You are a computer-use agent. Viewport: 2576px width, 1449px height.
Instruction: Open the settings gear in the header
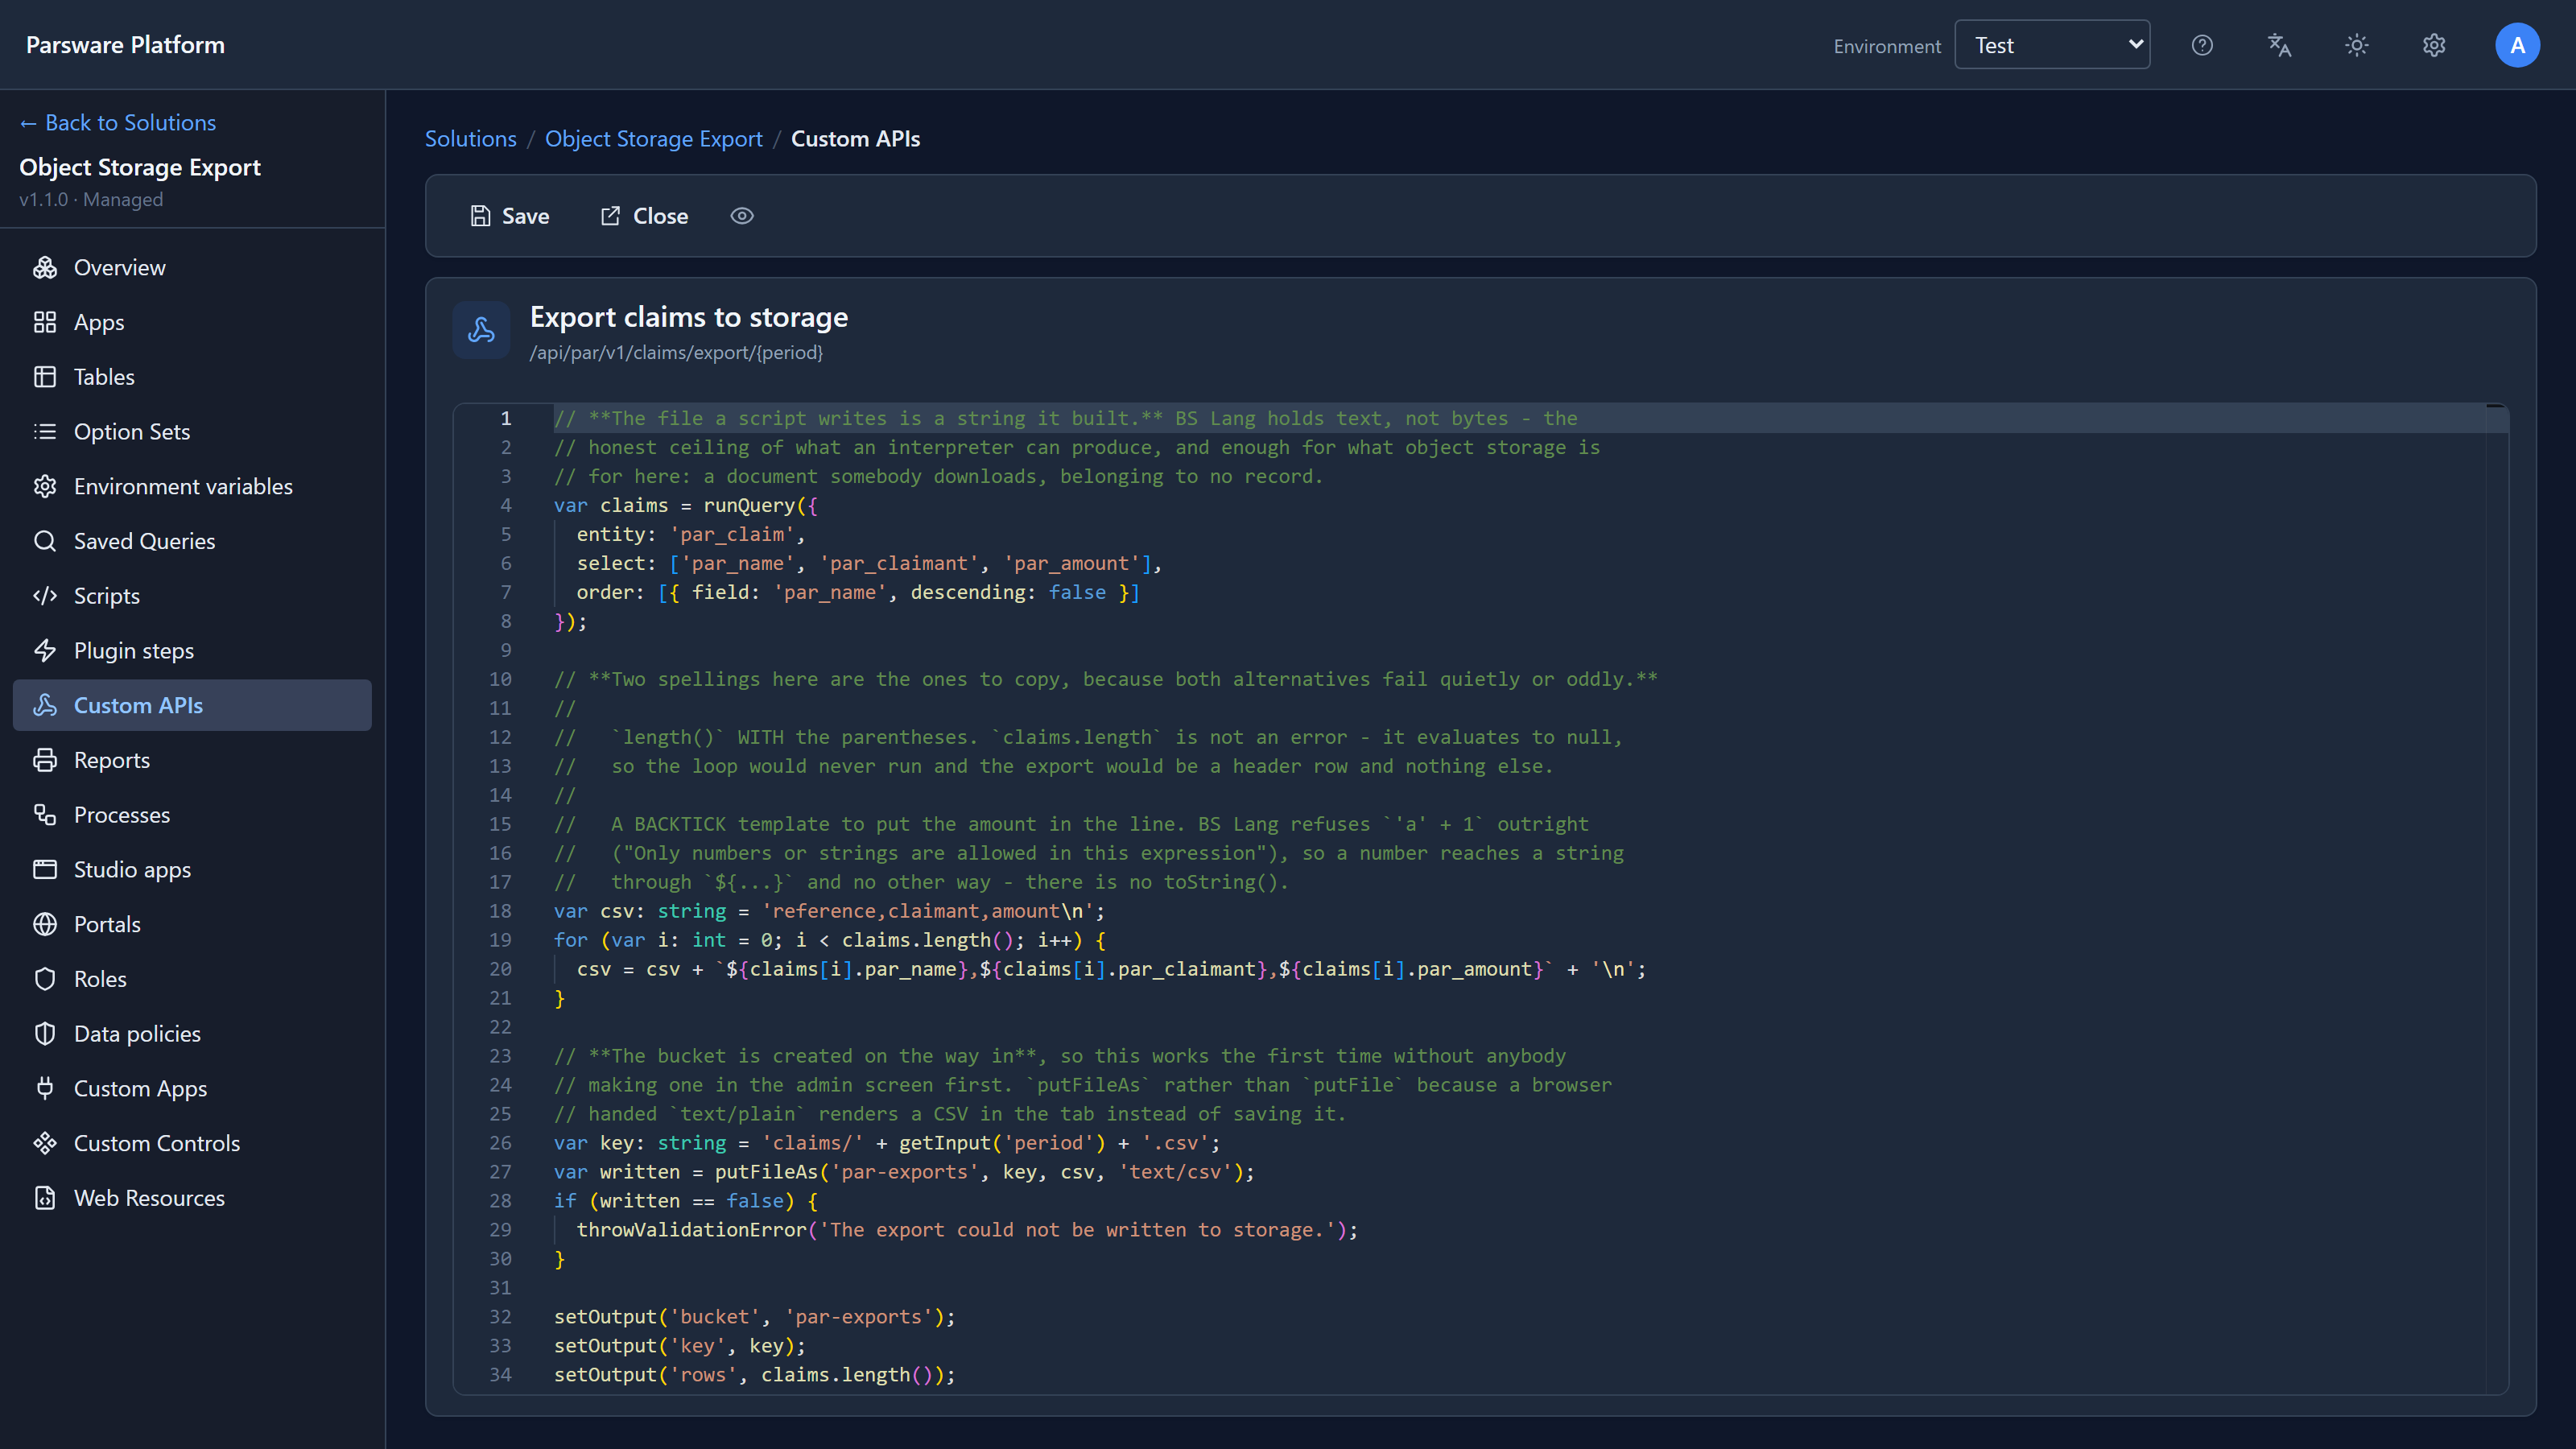coord(2434,45)
